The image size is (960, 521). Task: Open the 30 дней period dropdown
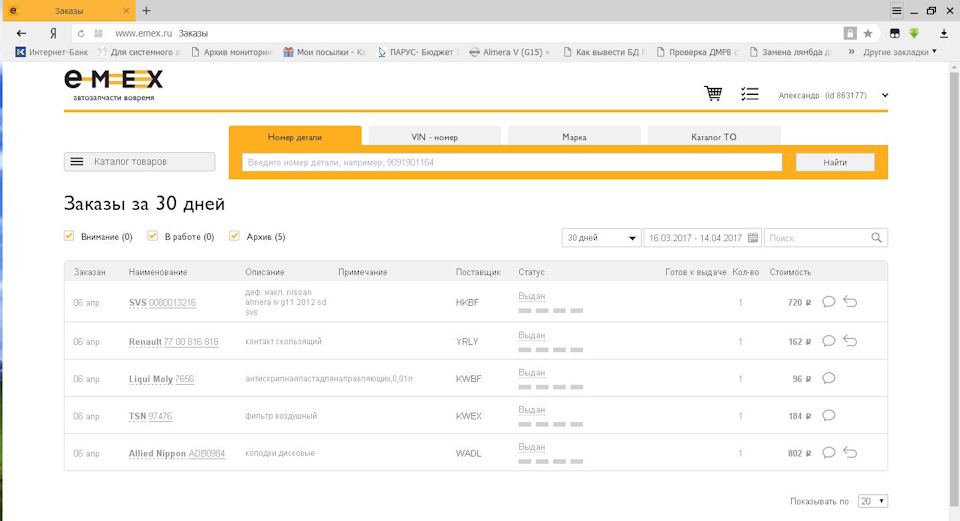(601, 238)
